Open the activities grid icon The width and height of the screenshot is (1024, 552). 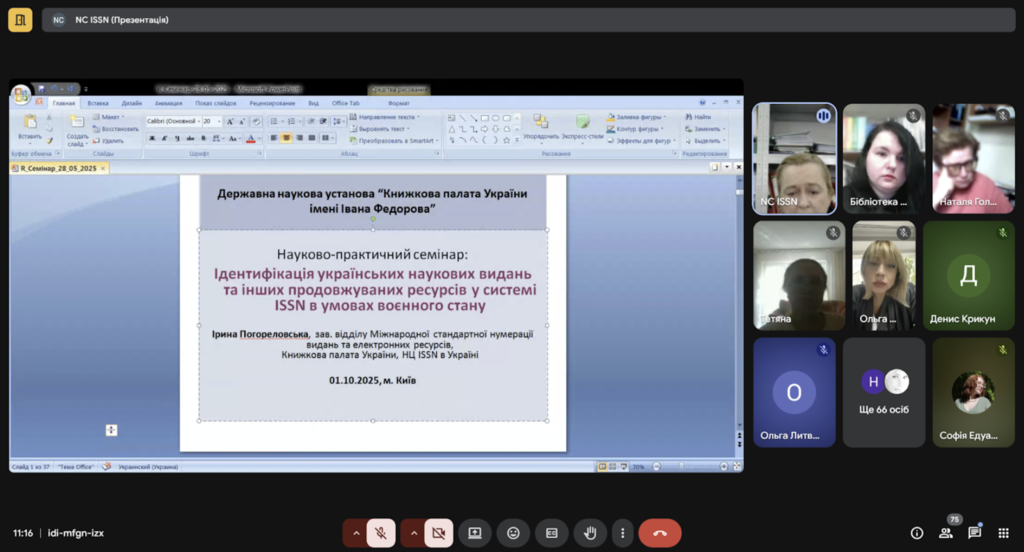point(1003,533)
